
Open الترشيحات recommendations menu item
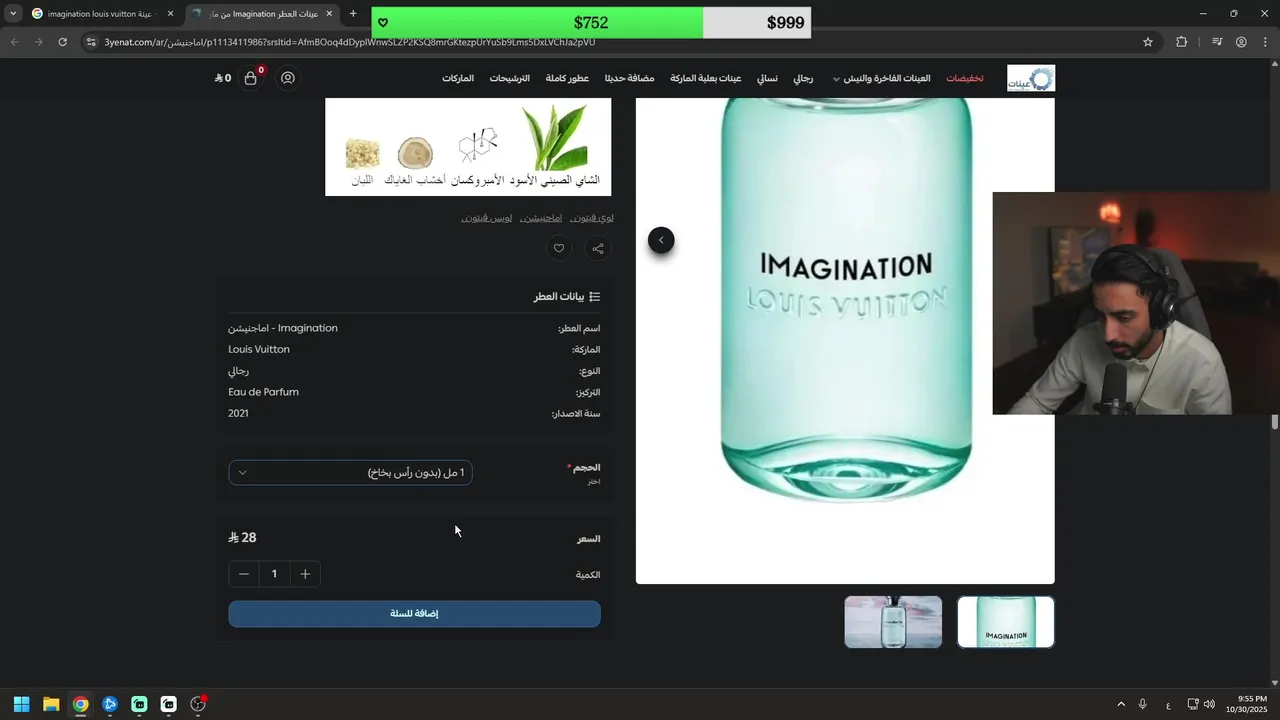510,78
